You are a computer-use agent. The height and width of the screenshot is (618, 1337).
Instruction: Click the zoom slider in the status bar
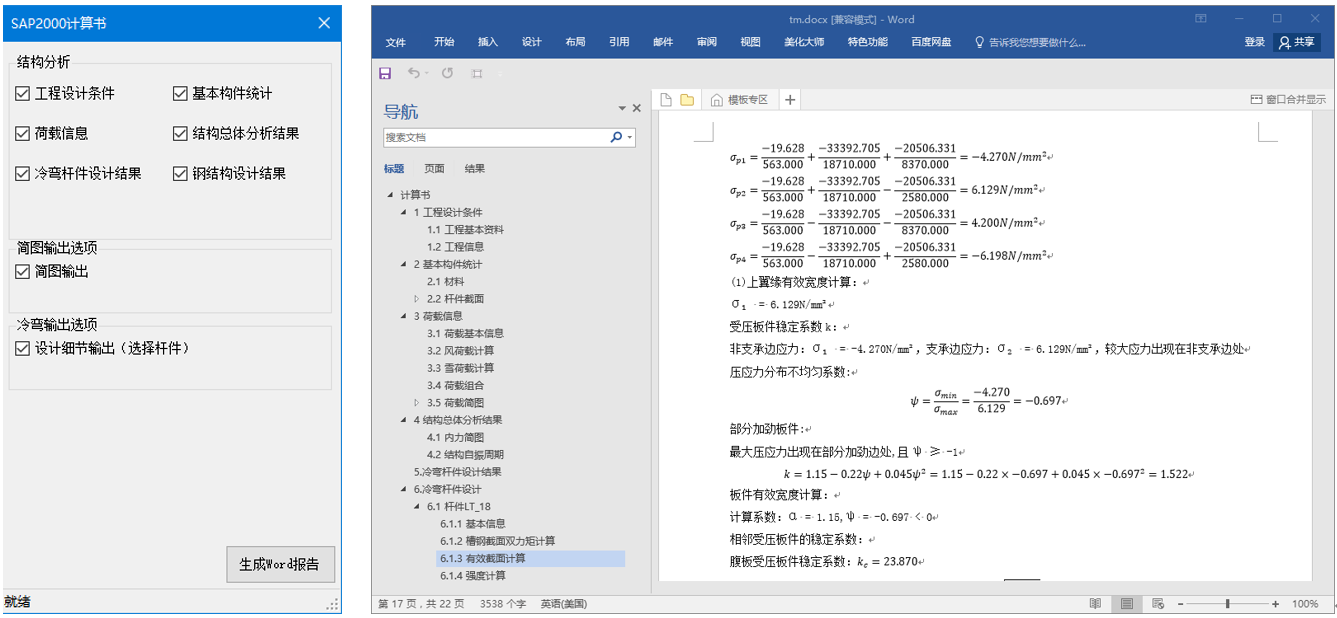pos(1227,604)
